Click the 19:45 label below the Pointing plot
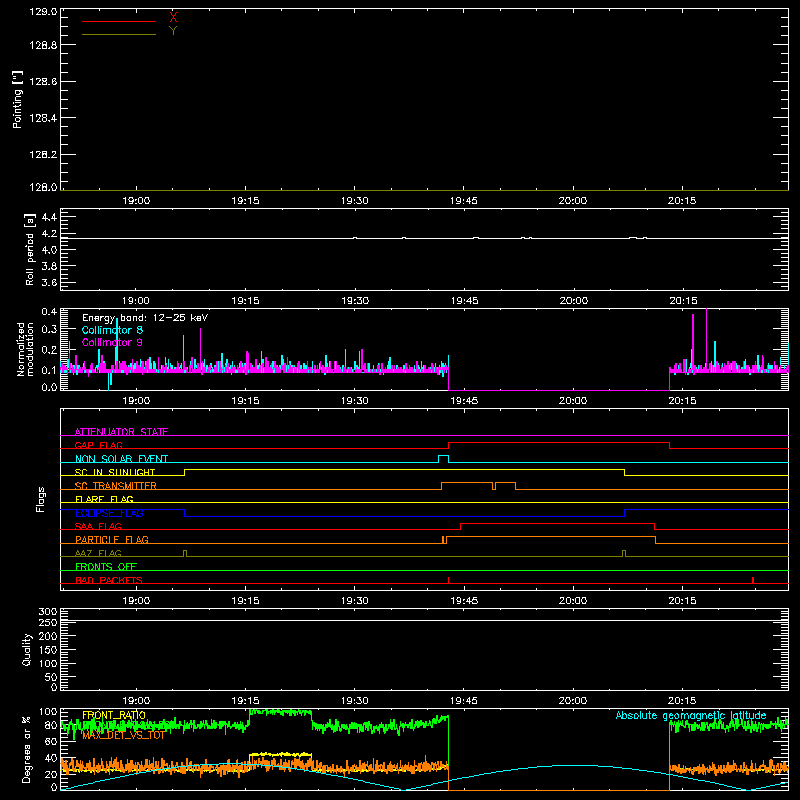This screenshot has height=800, width=800. coord(464,201)
